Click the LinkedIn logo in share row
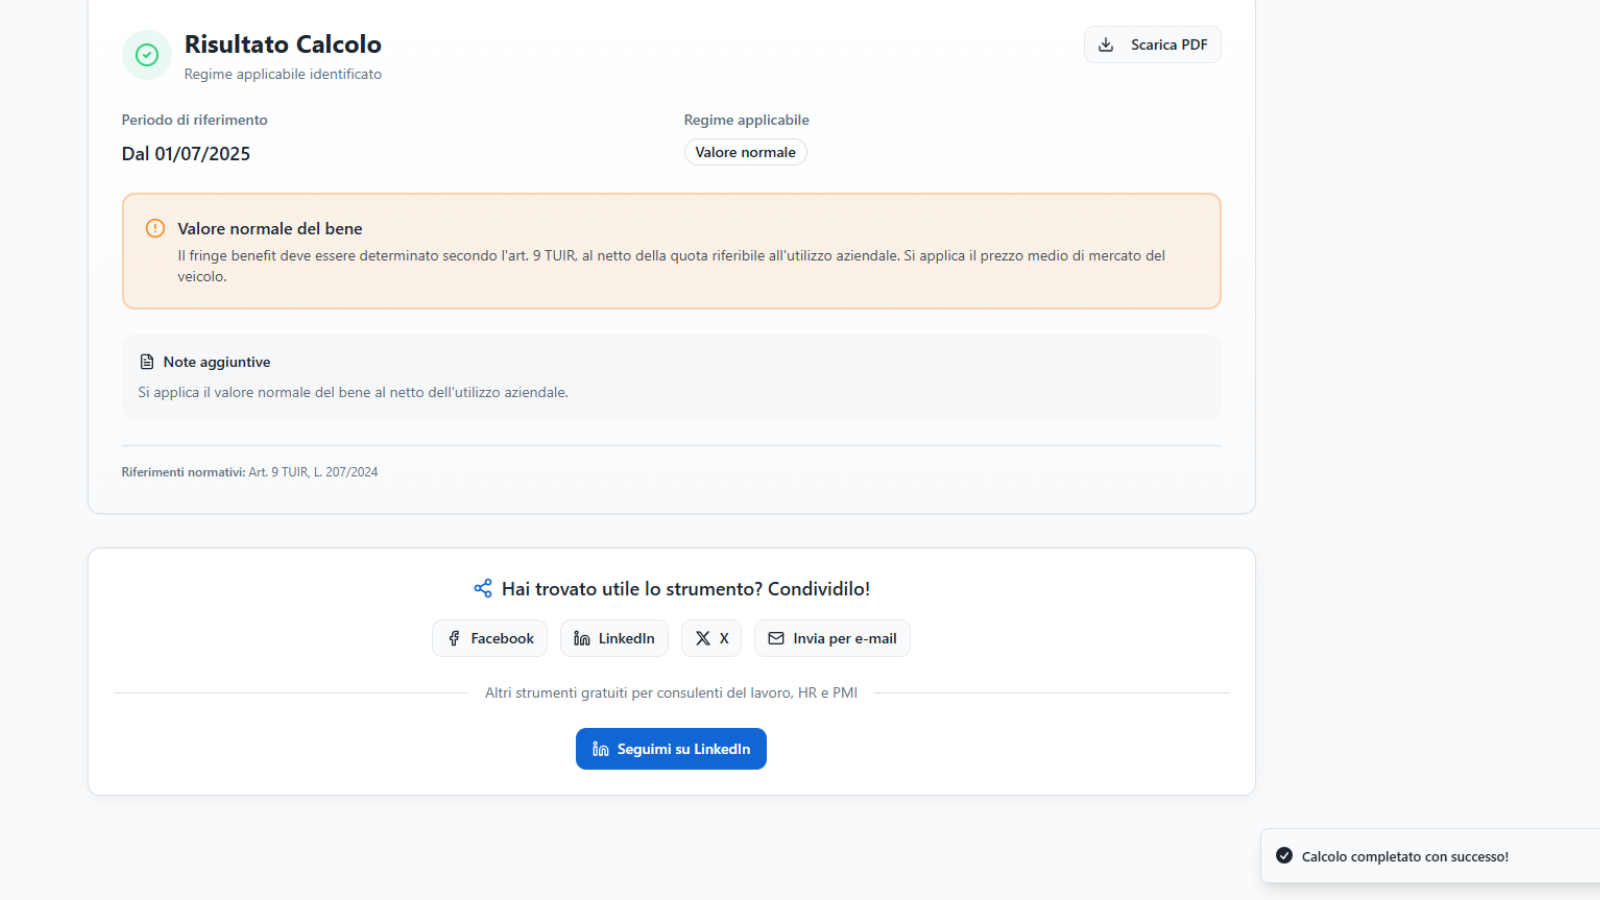 [x=582, y=638]
